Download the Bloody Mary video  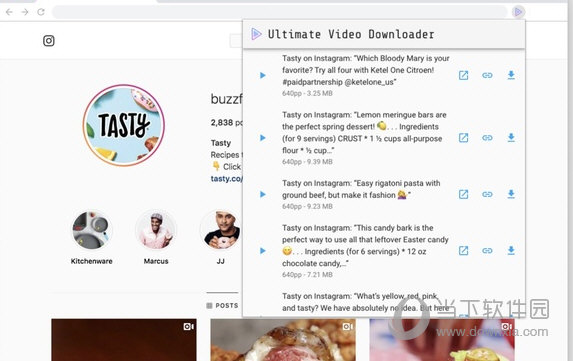pyautogui.click(x=511, y=75)
